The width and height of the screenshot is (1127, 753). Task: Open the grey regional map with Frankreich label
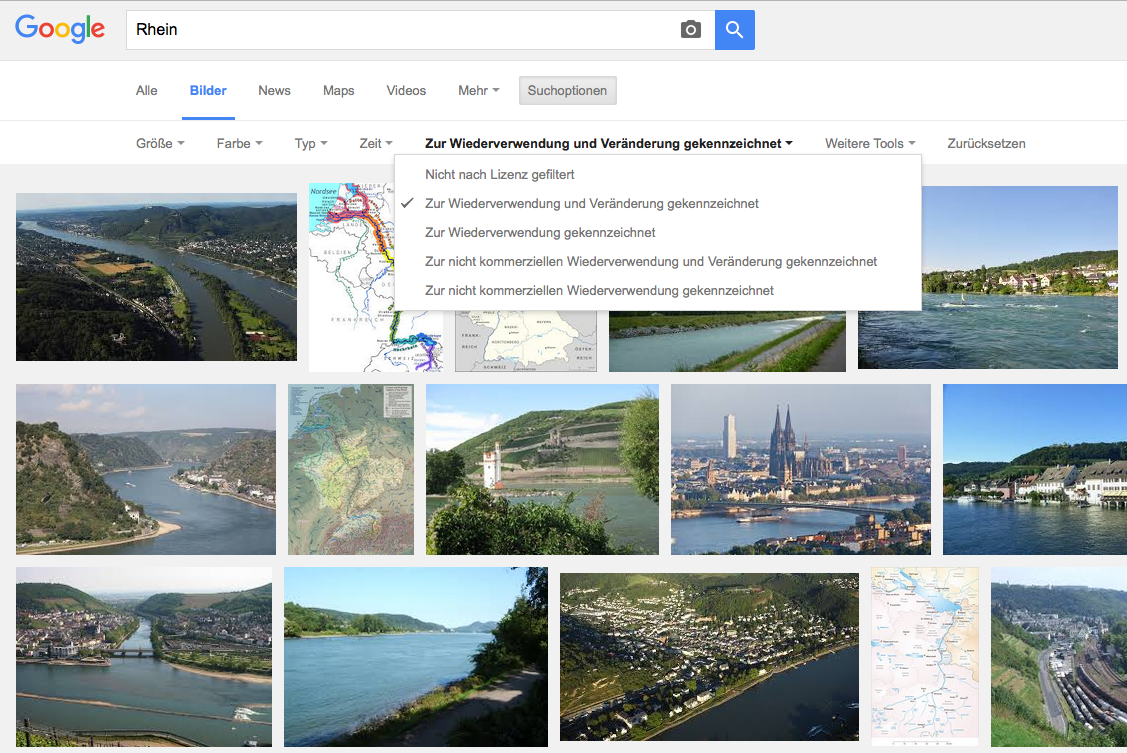click(x=525, y=341)
